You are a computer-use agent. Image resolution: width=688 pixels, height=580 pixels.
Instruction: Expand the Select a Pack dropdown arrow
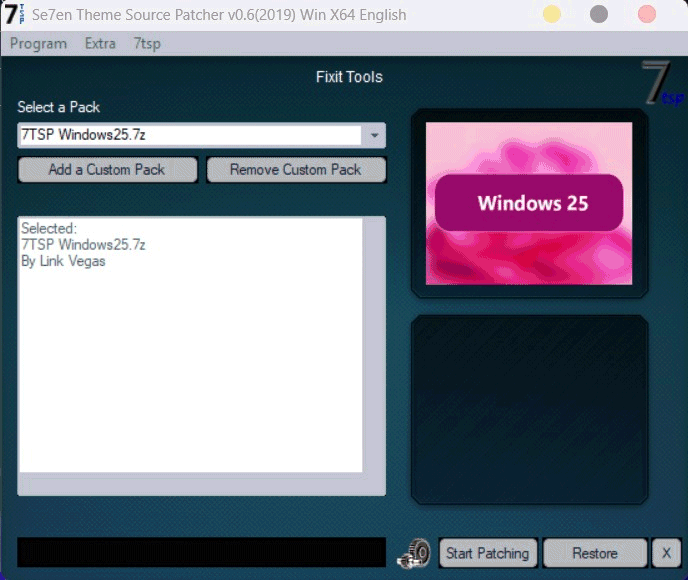374,135
